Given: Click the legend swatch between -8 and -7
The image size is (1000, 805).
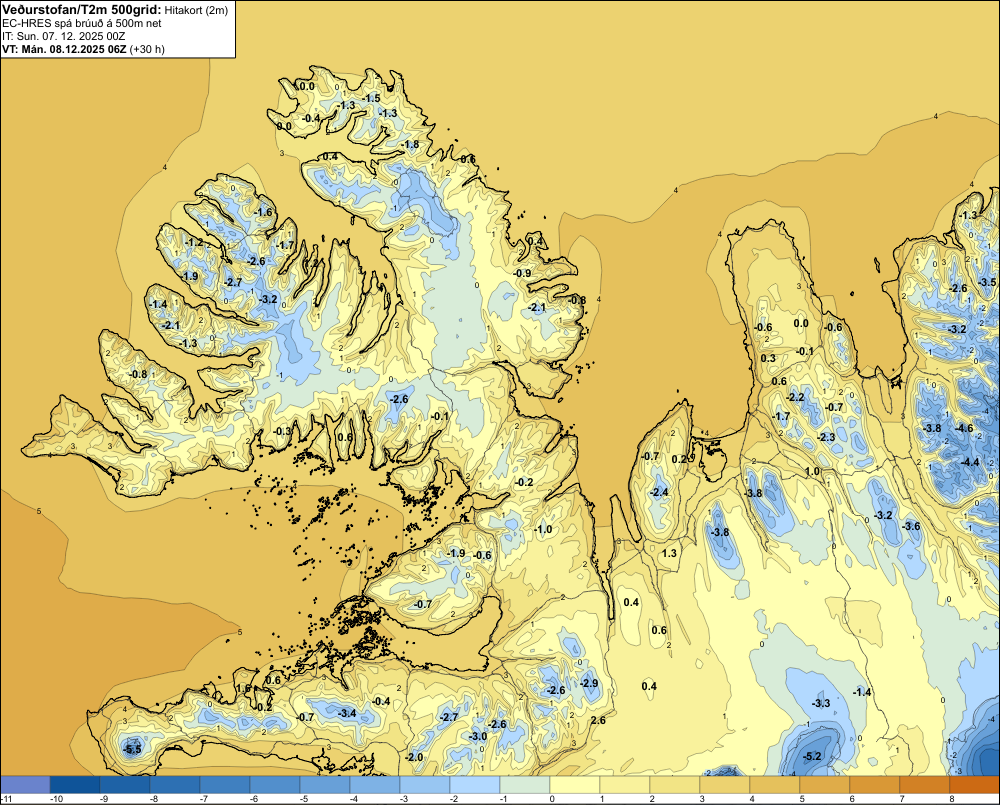Looking at the screenshot, I should coord(175,784).
